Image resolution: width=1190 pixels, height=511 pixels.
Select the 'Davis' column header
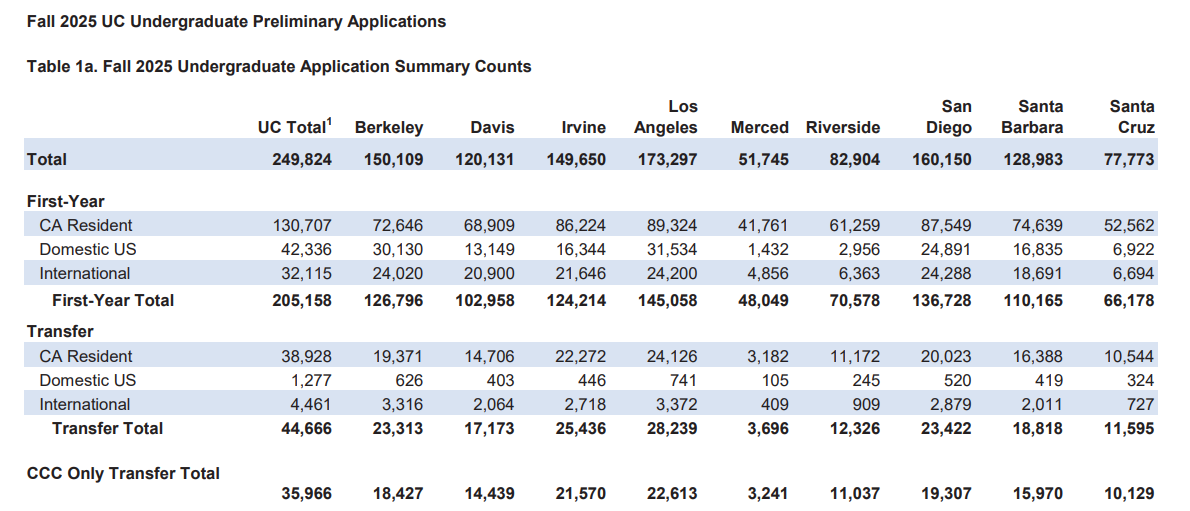coord(492,128)
